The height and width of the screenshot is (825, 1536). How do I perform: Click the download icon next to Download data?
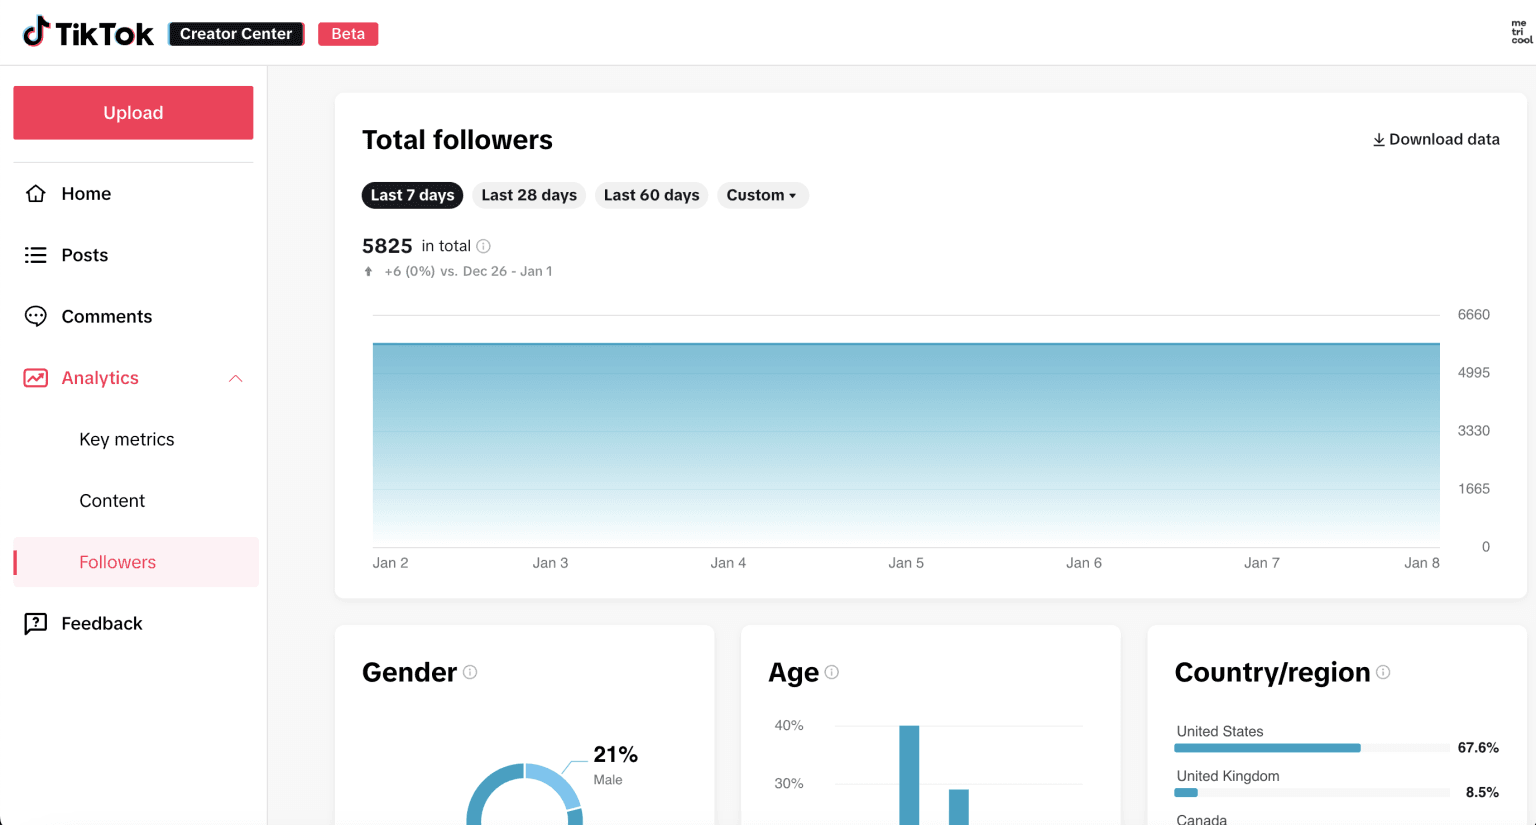(x=1379, y=139)
